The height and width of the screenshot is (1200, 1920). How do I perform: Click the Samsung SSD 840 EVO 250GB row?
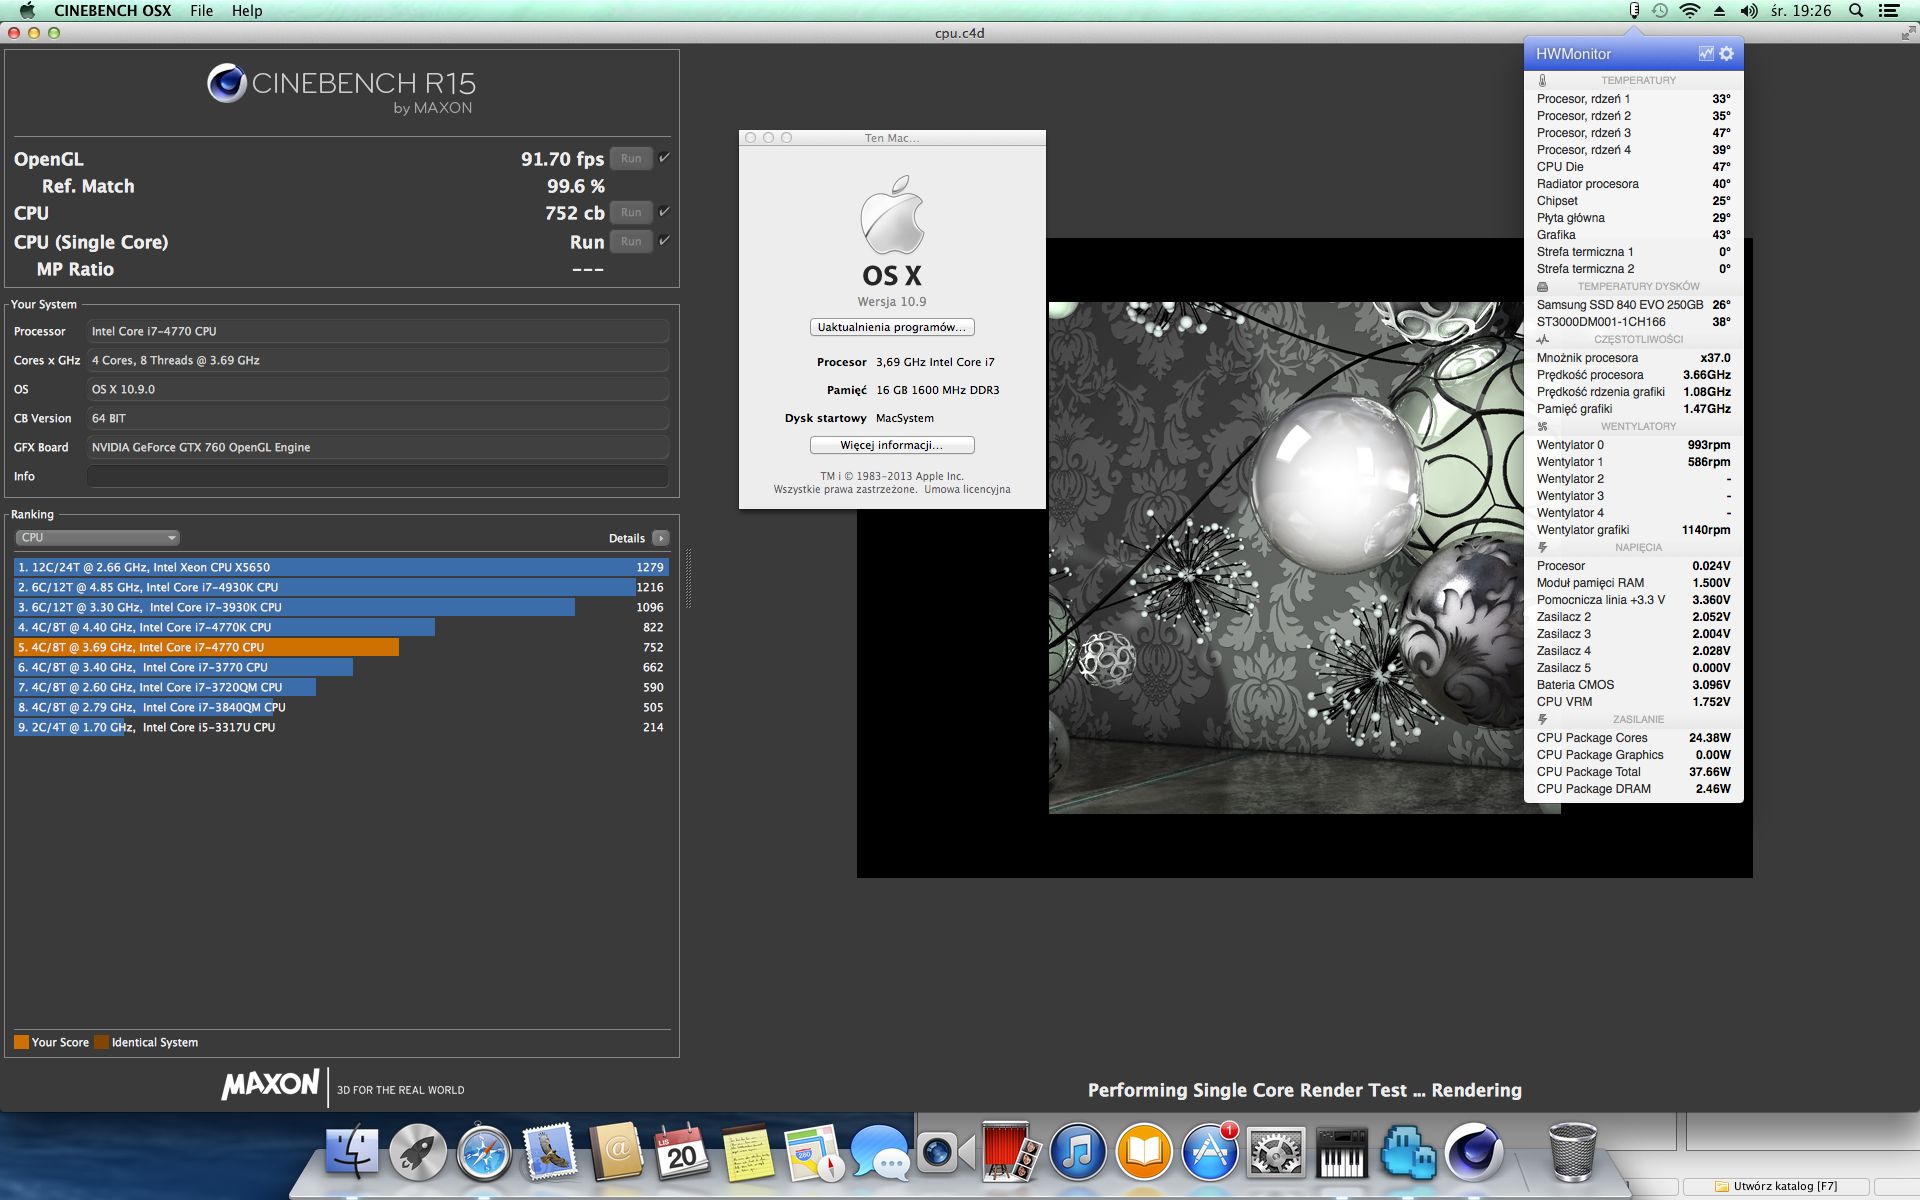[1633, 305]
